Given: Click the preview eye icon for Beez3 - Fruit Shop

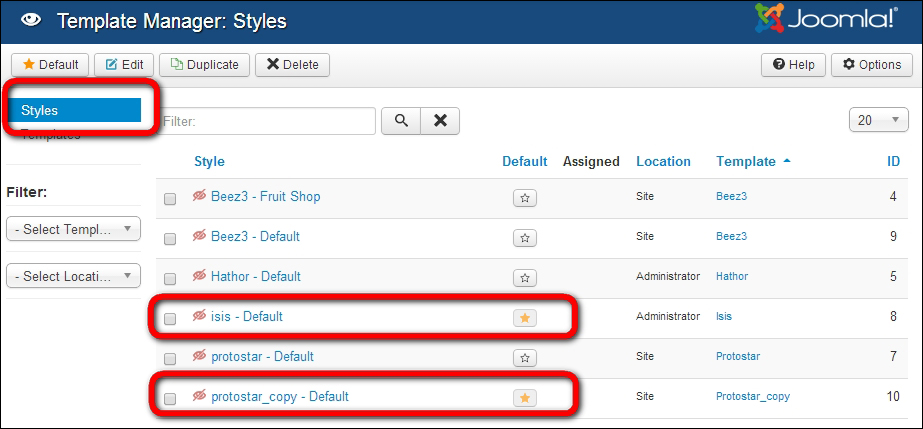Looking at the screenshot, I should (200, 196).
